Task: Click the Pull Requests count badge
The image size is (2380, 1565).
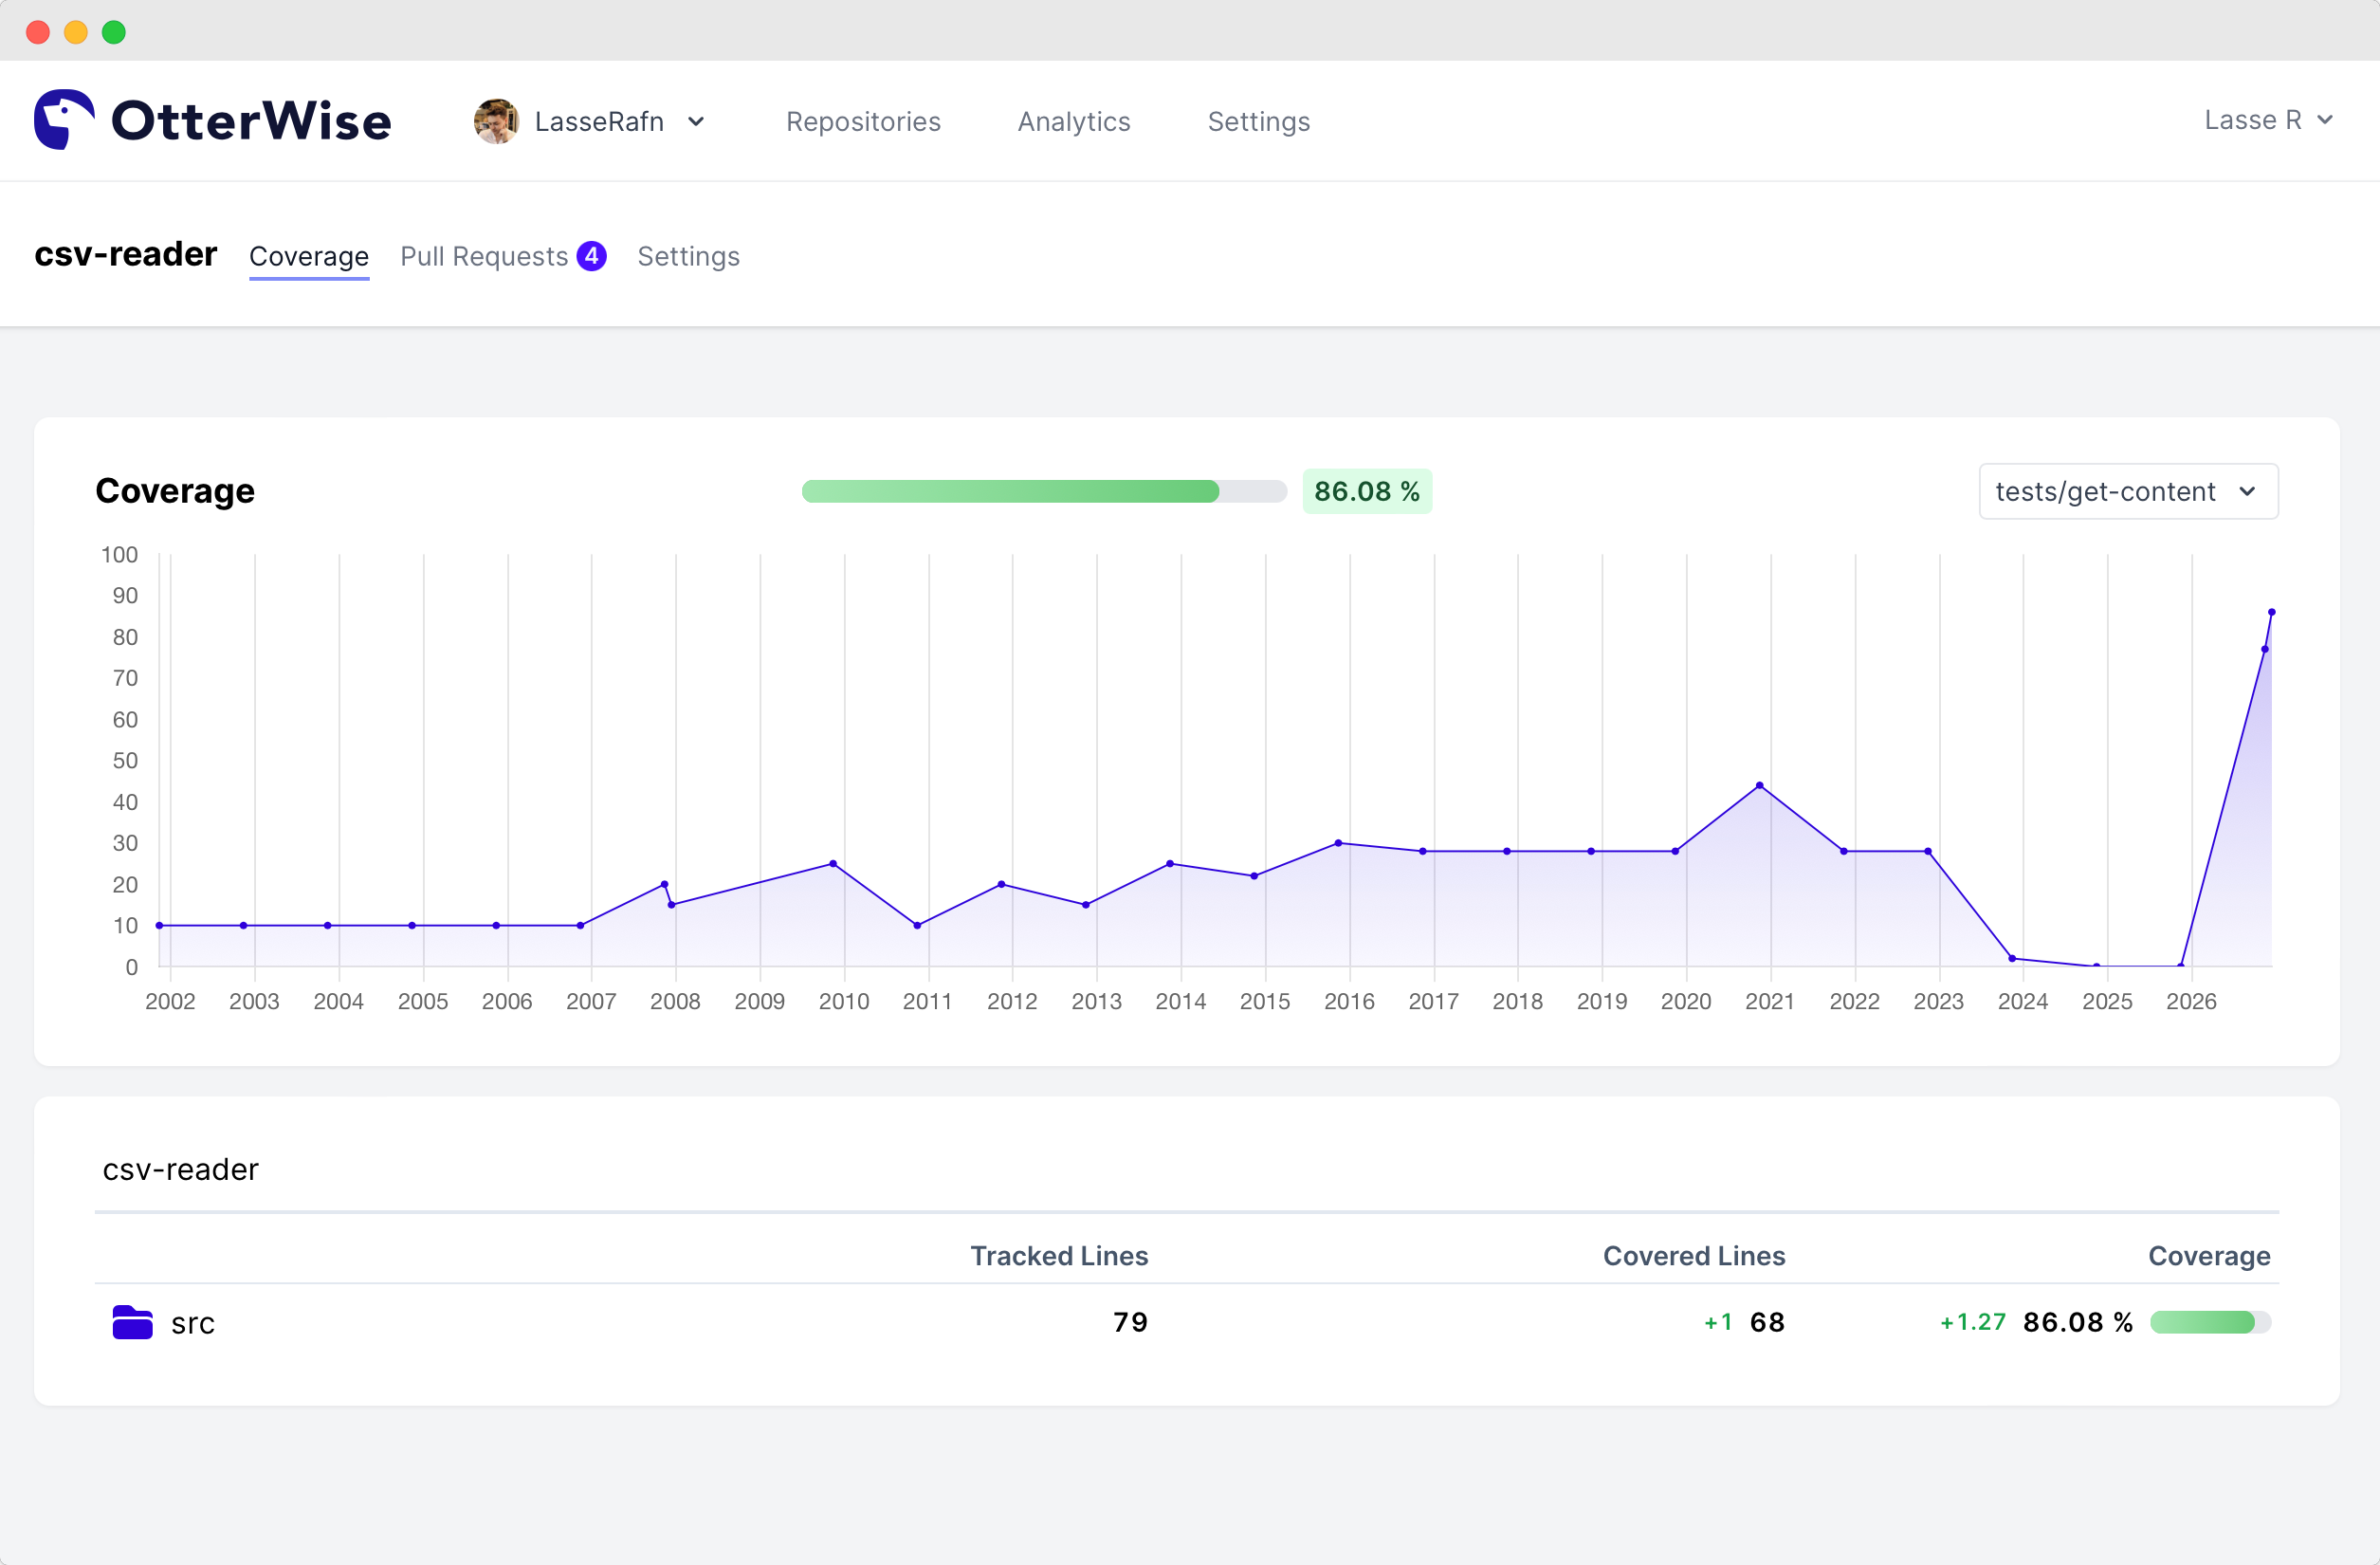Action: (591, 256)
